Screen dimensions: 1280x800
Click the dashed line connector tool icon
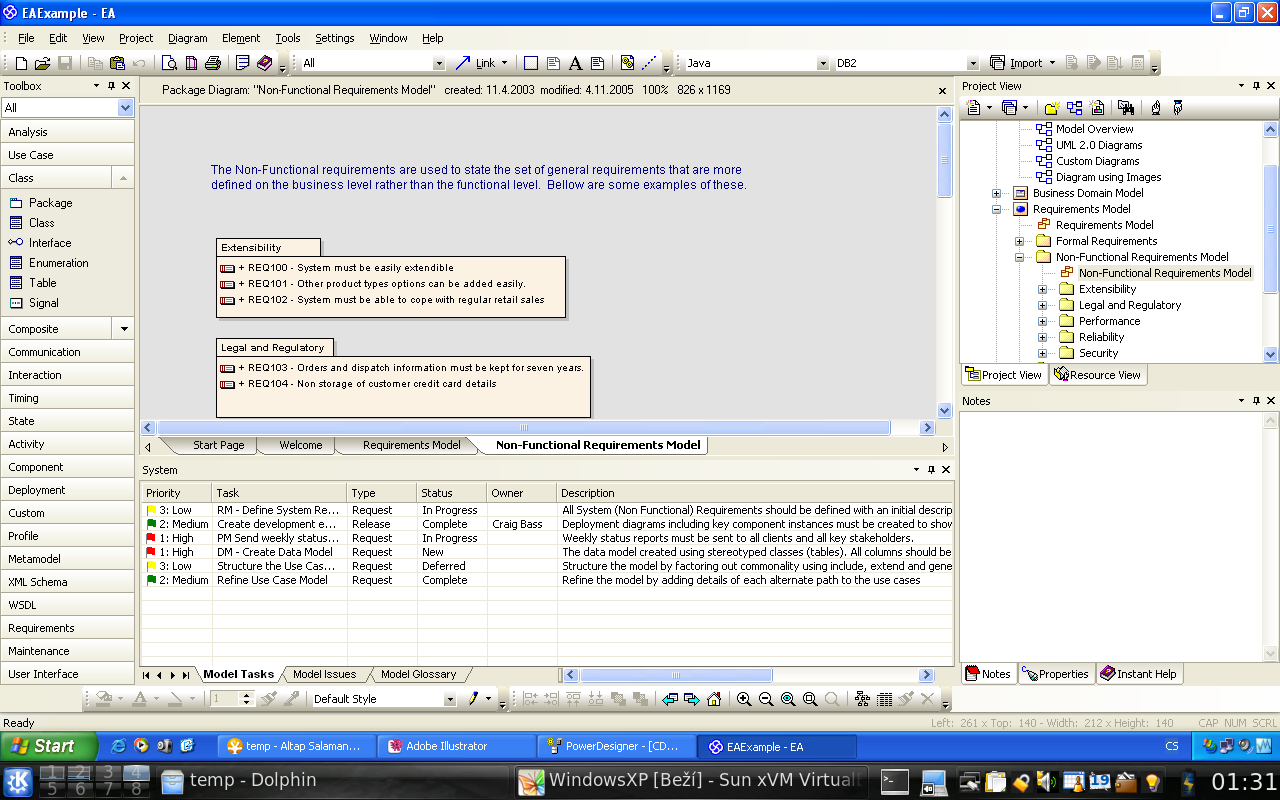pos(649,63)
